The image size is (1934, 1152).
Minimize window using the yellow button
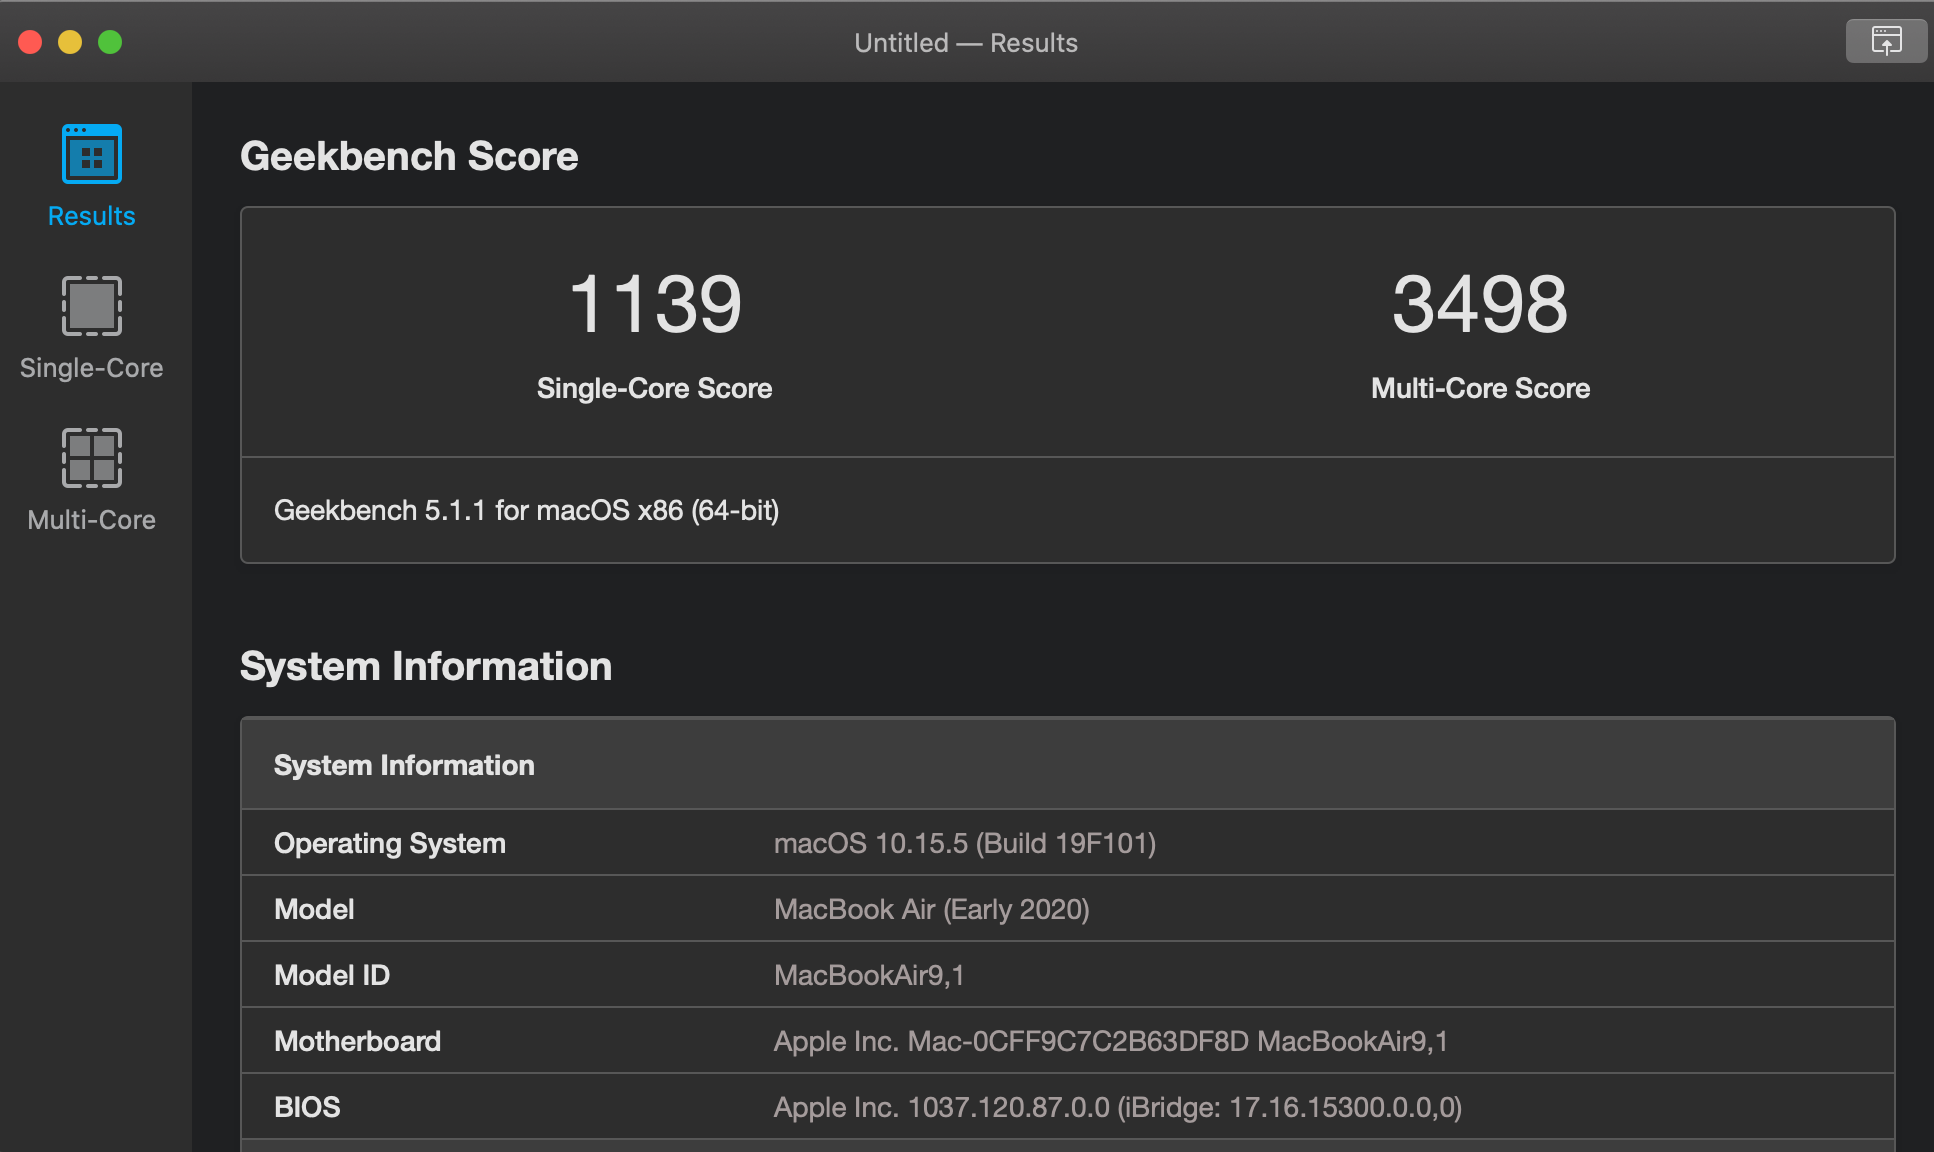70,42
